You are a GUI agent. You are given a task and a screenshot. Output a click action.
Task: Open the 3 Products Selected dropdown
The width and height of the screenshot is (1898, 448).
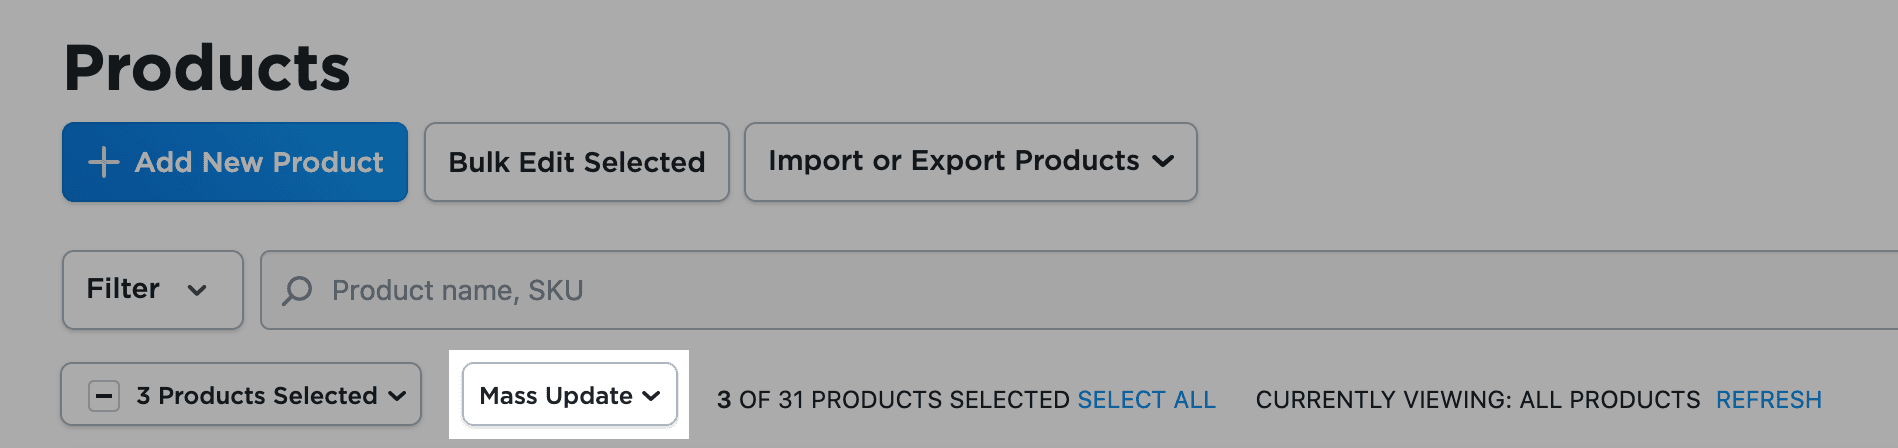[257, 396]
